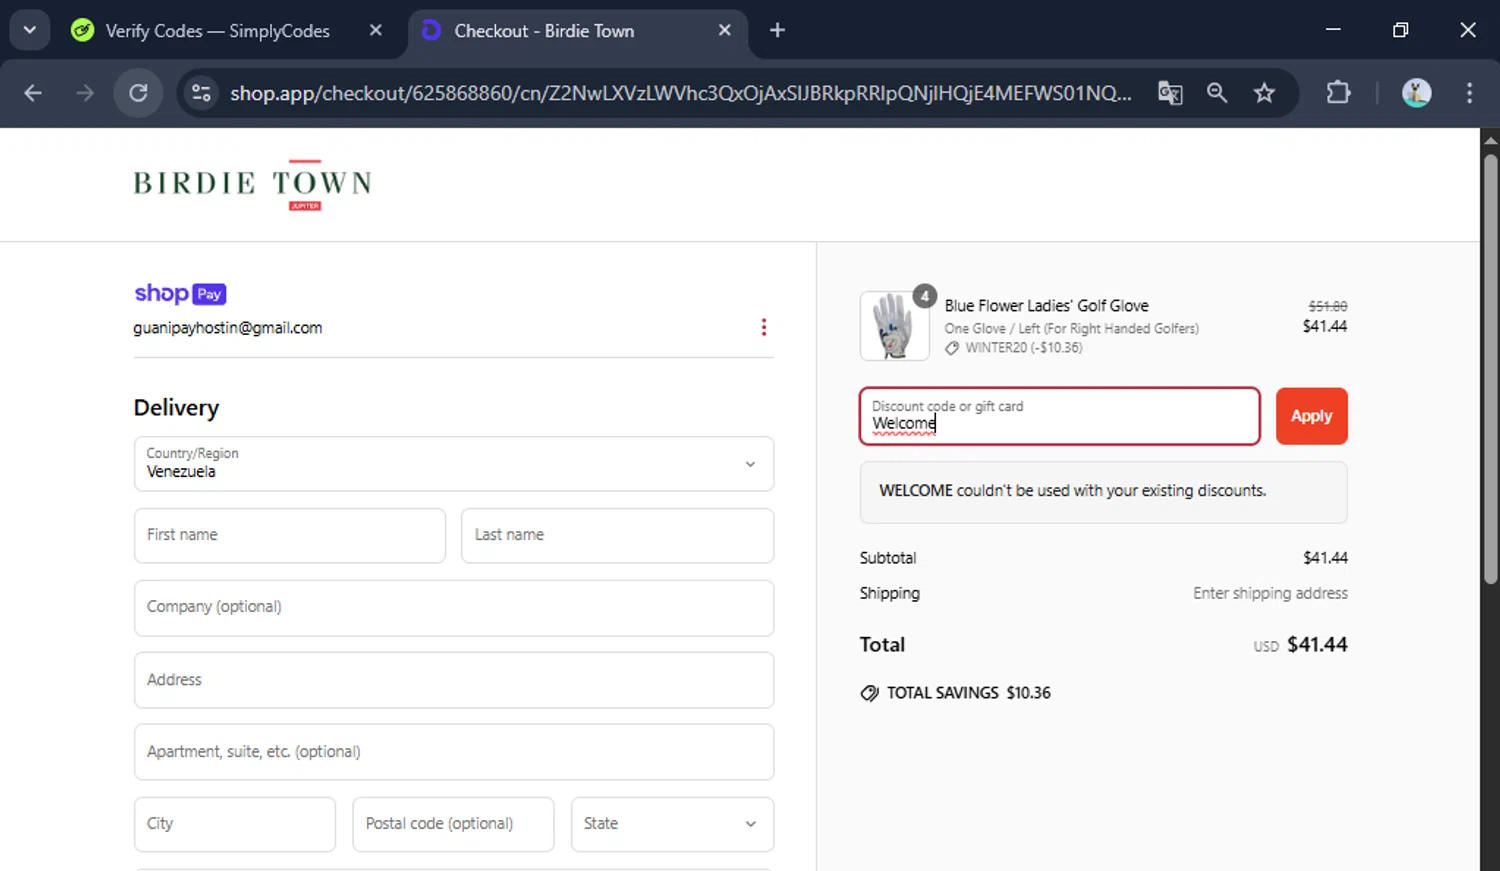Click the WINTER20 discount tag icon
This screenshot has width=1500, height=871.
(952, 348)
